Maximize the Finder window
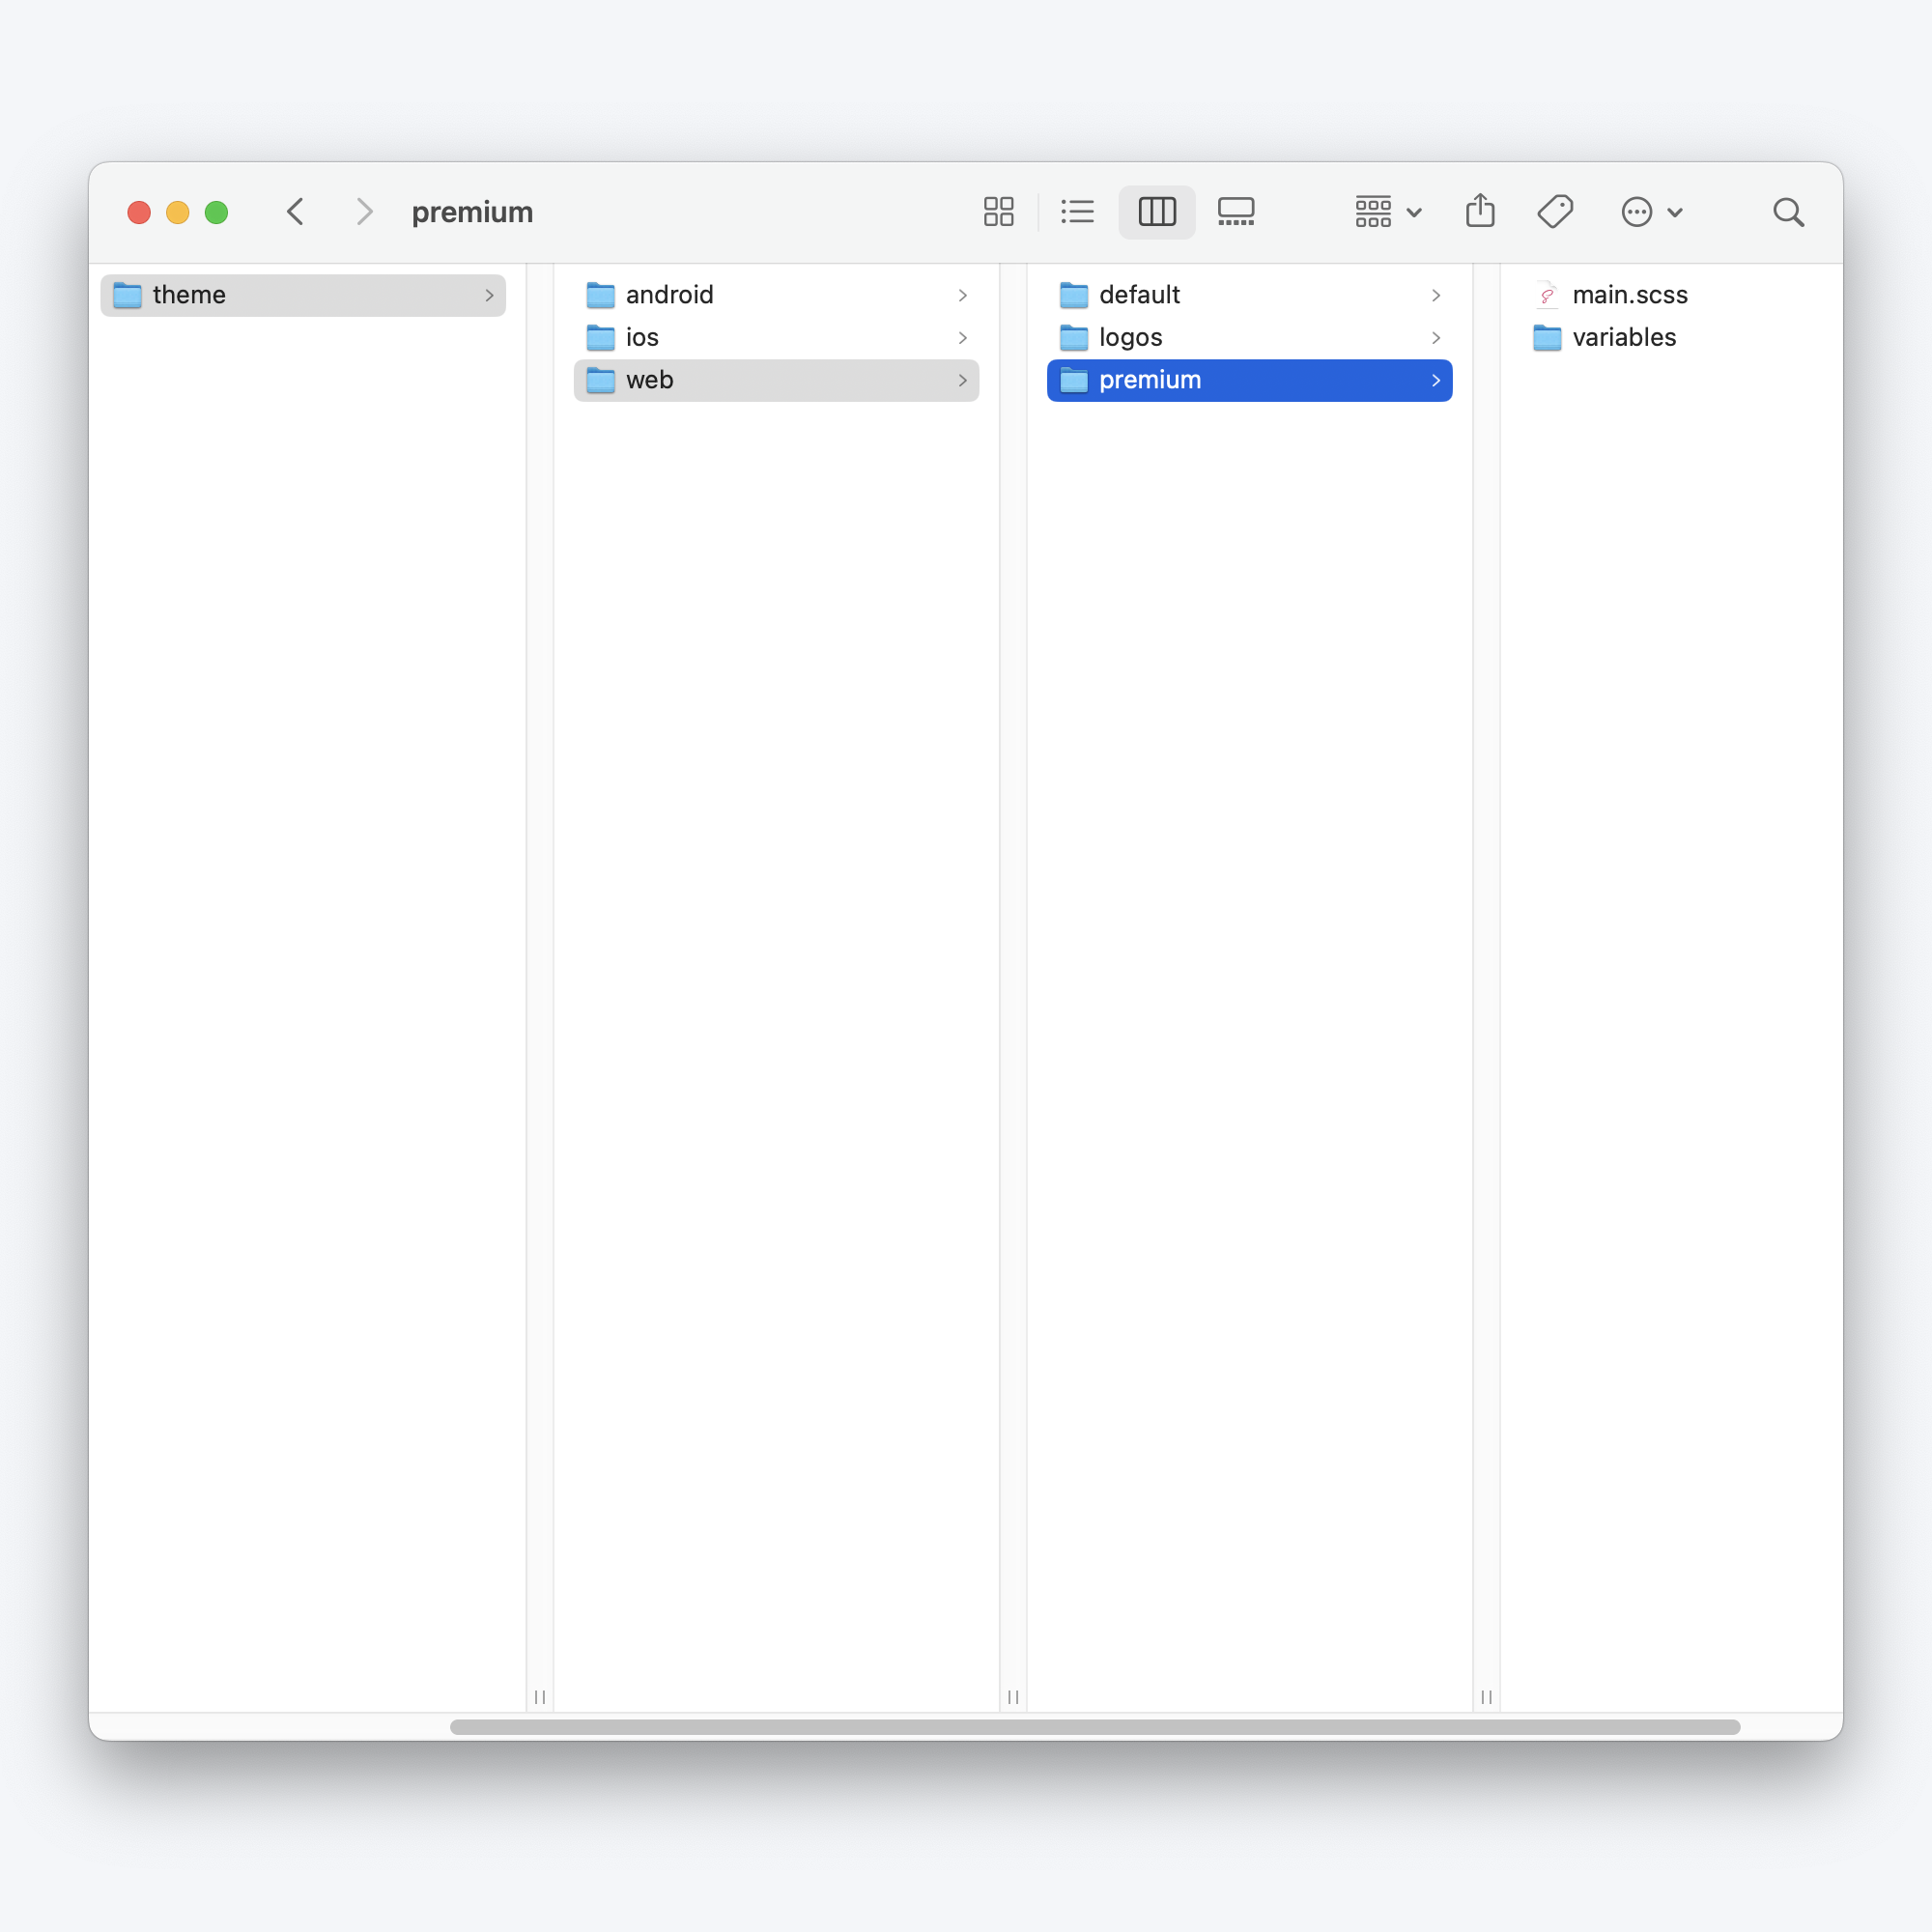 216,212
